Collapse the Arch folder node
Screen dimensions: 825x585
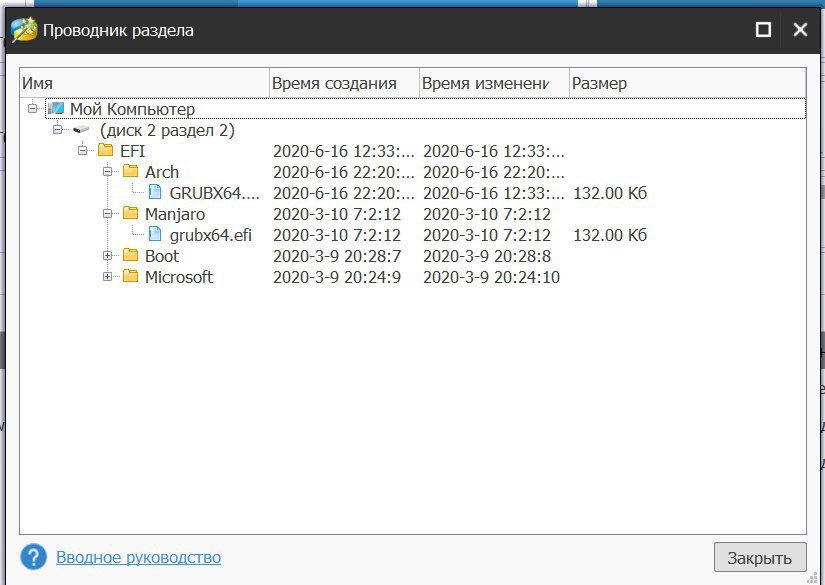click(x=107, y=172)
